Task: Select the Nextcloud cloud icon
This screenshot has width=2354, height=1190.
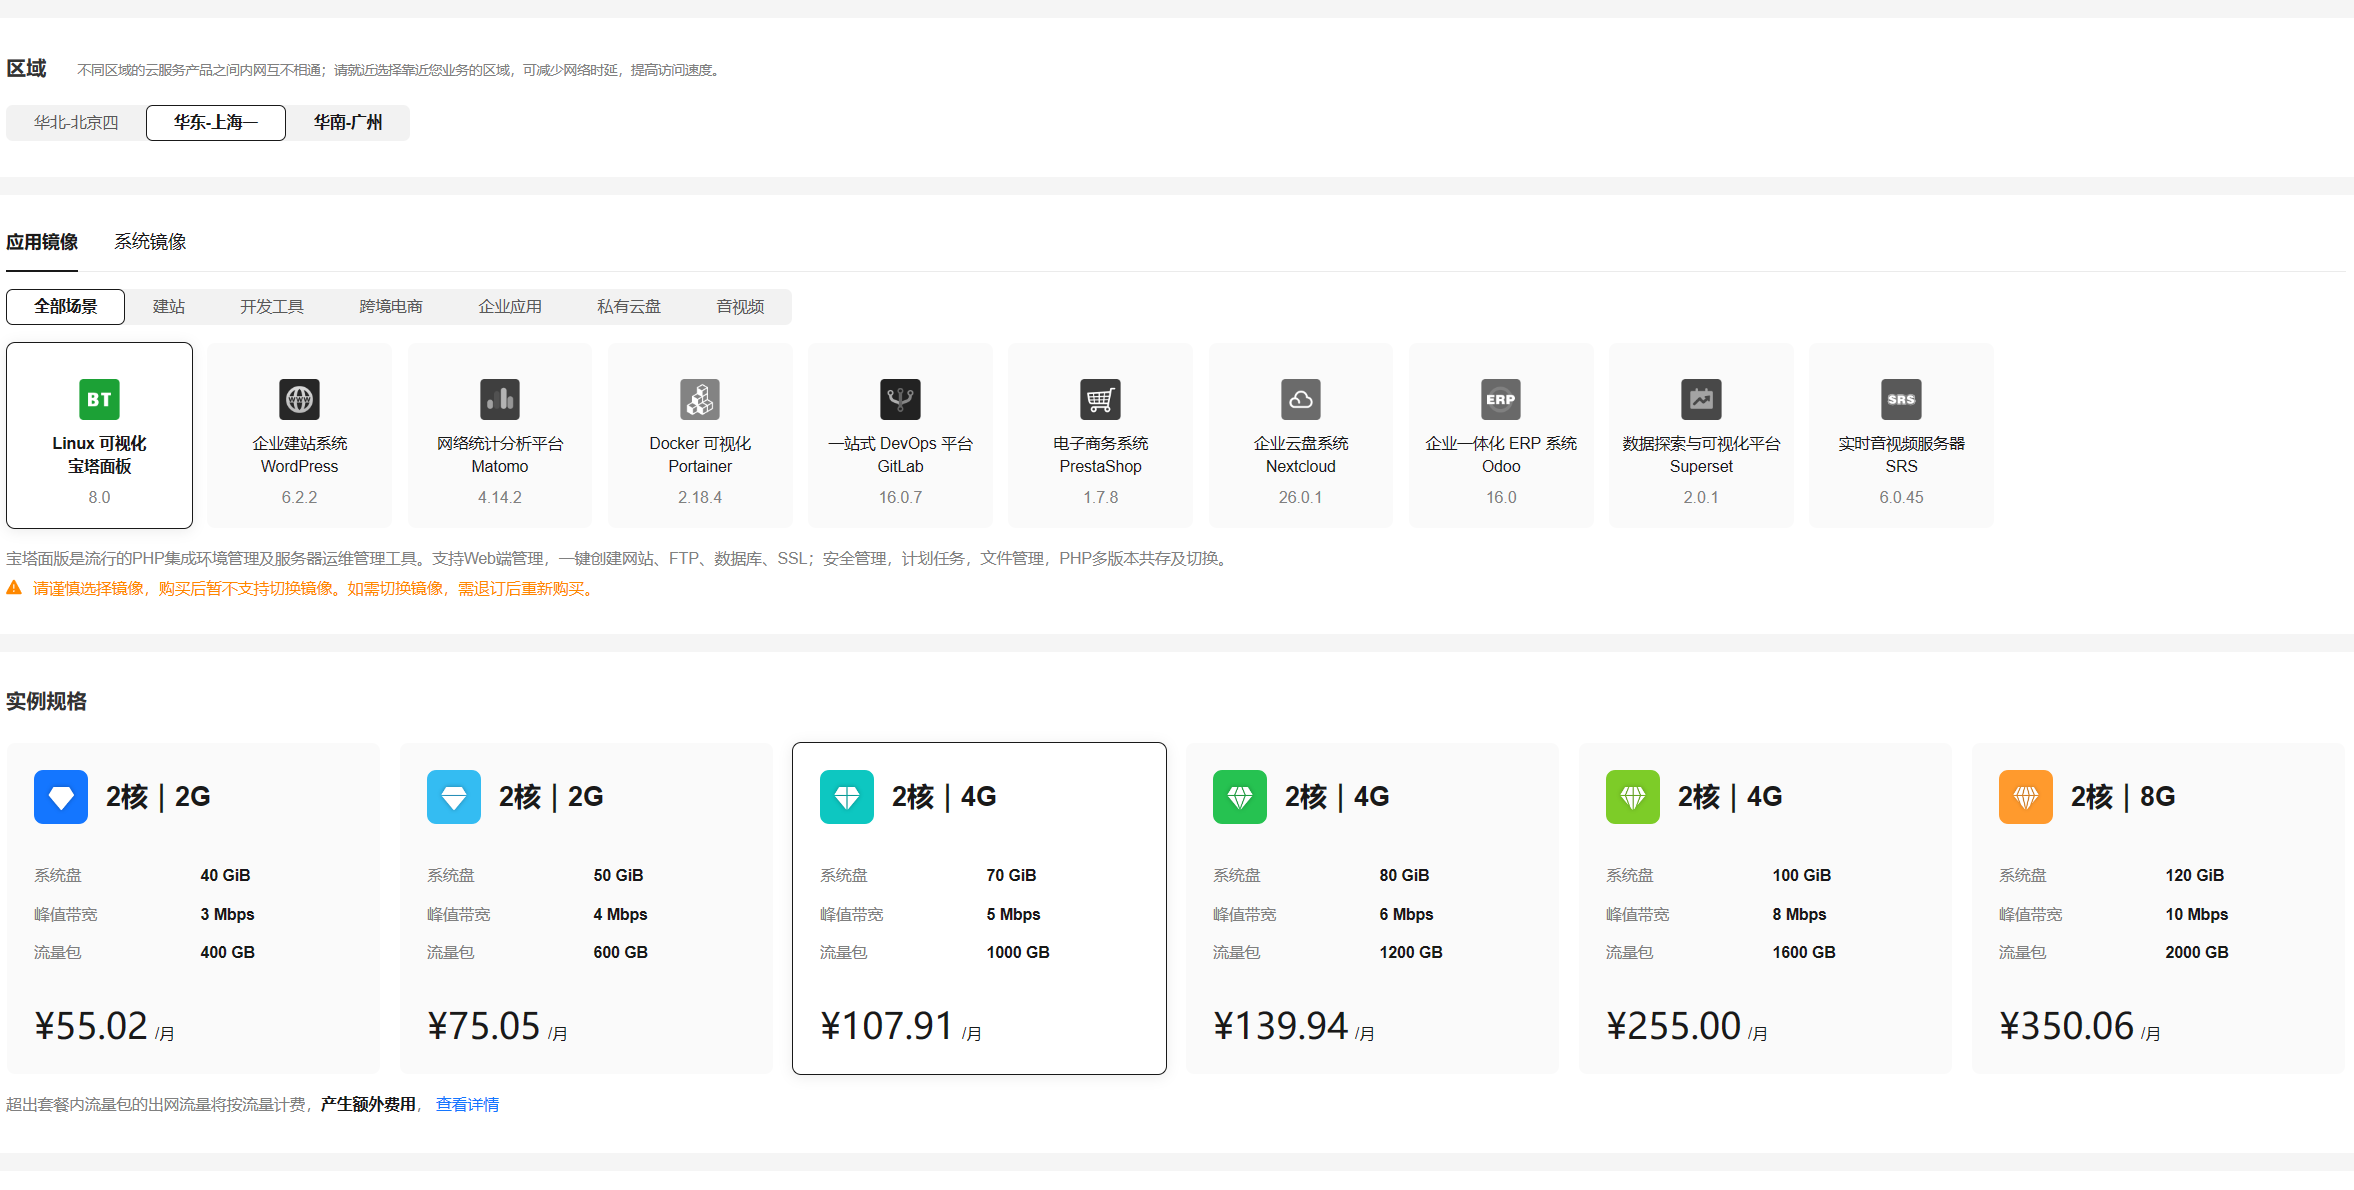Action: coord(1300,400)
